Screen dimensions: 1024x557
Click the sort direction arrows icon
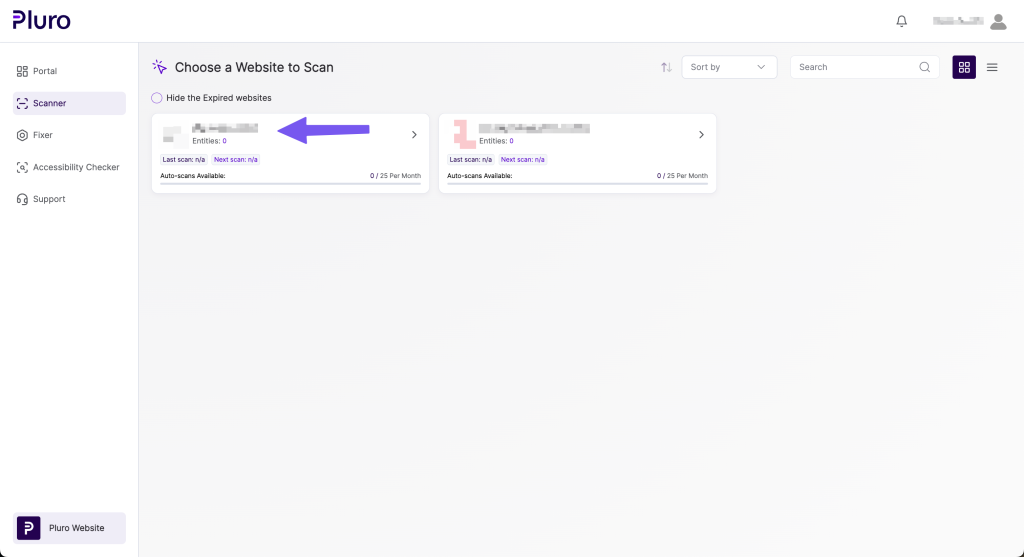pos(666,67)
